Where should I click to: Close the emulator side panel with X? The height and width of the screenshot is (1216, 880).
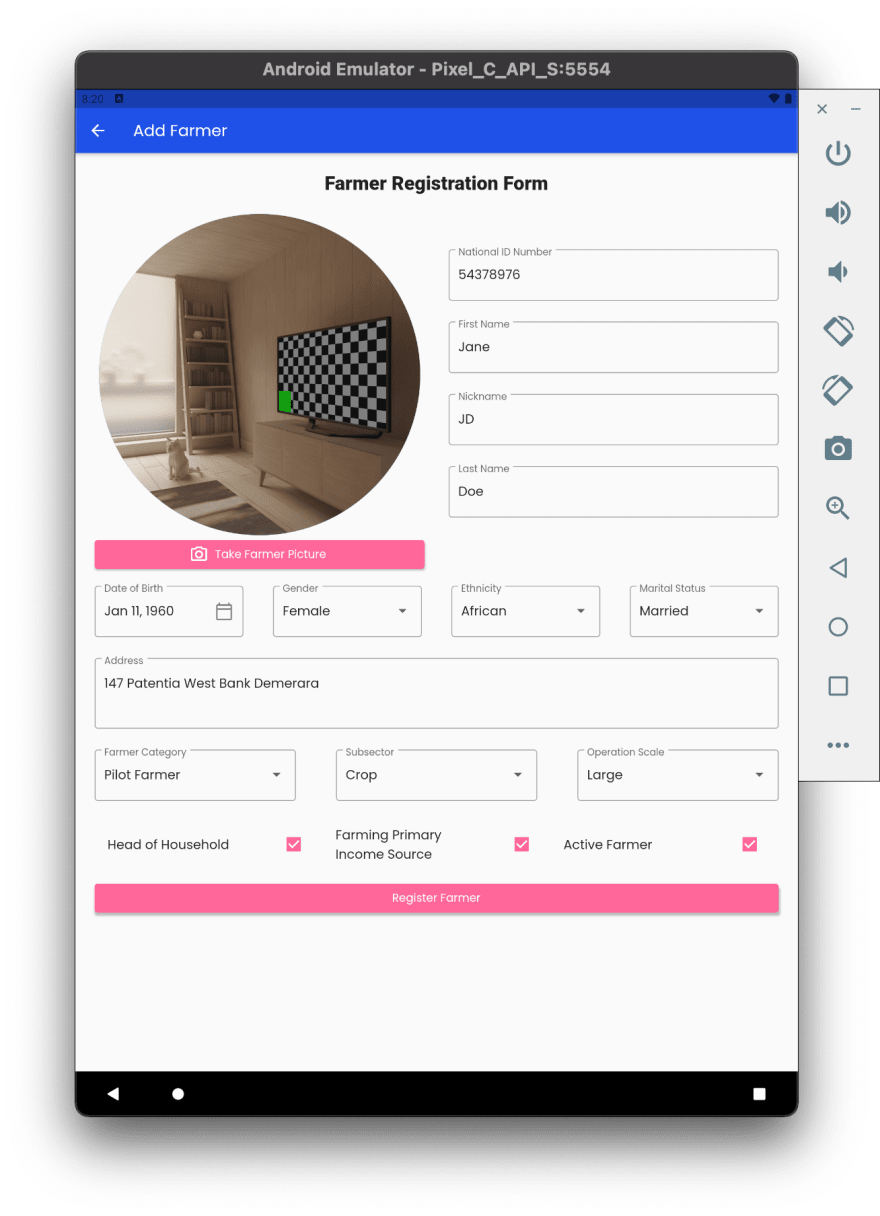click(822, 109)
